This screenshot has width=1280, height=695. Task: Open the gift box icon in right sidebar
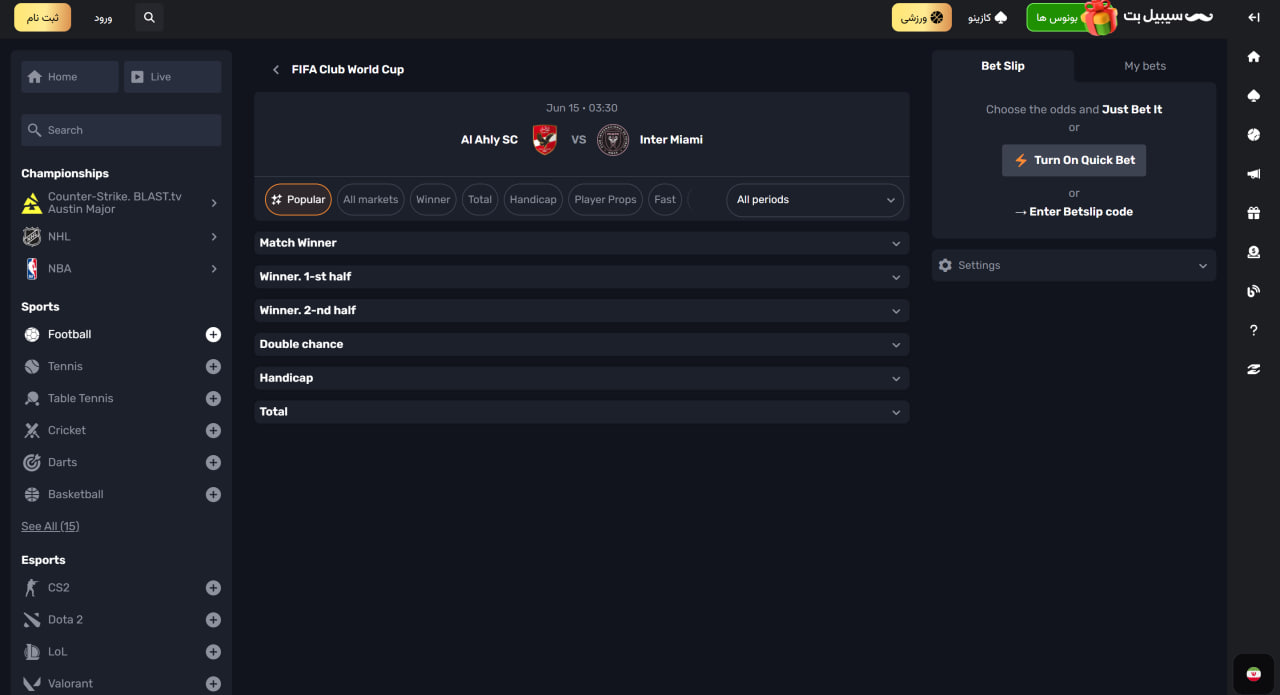pos(1253,213)
